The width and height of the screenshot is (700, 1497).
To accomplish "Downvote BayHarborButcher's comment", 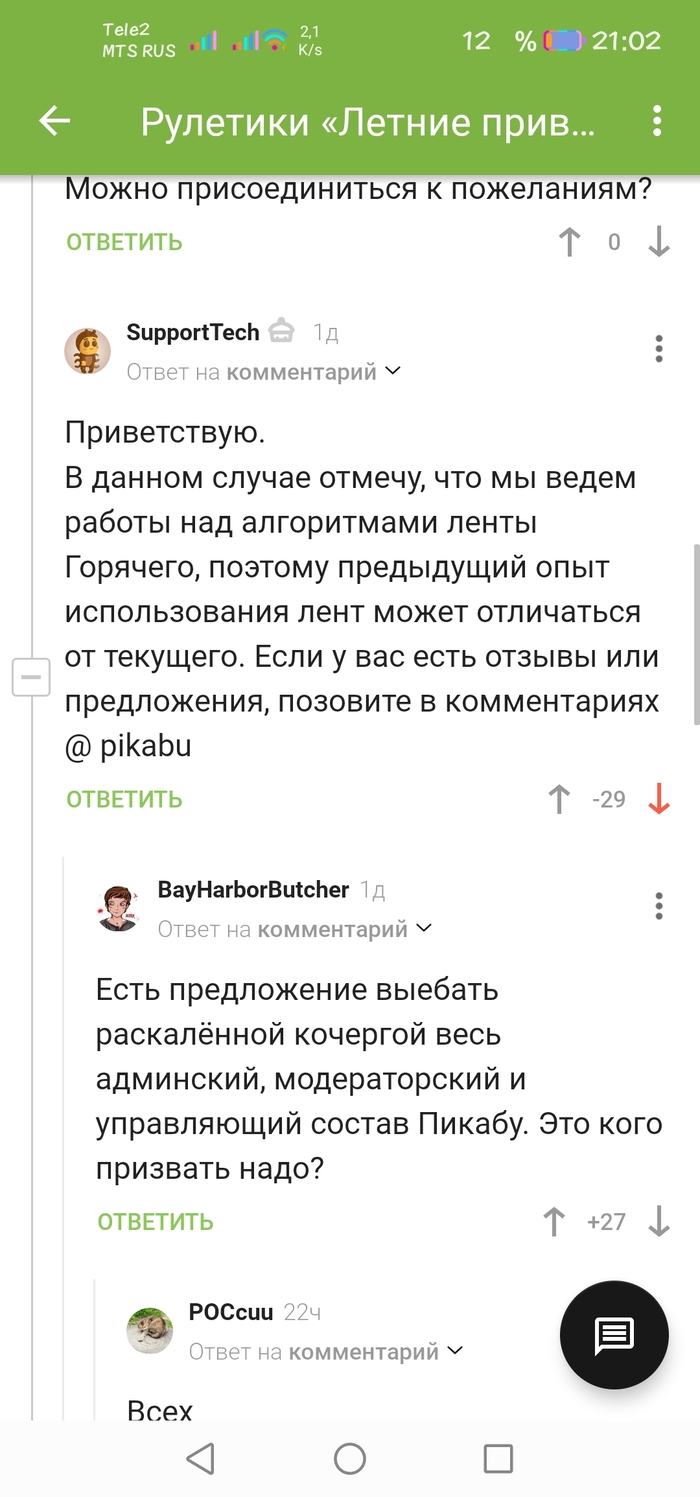I will 658,1221.
